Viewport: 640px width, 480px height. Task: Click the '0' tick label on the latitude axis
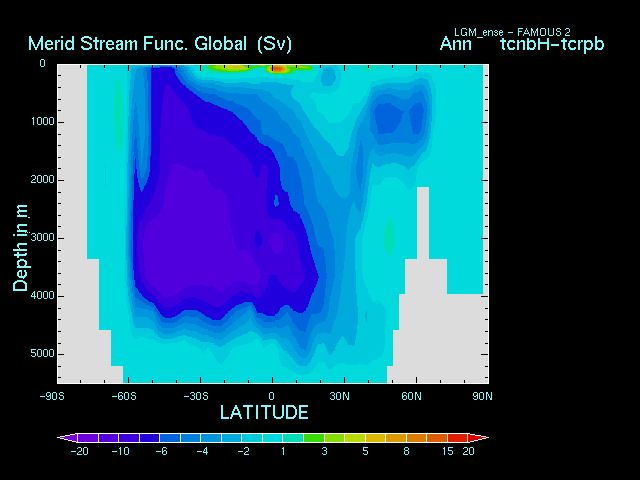[x=271, y=396]
